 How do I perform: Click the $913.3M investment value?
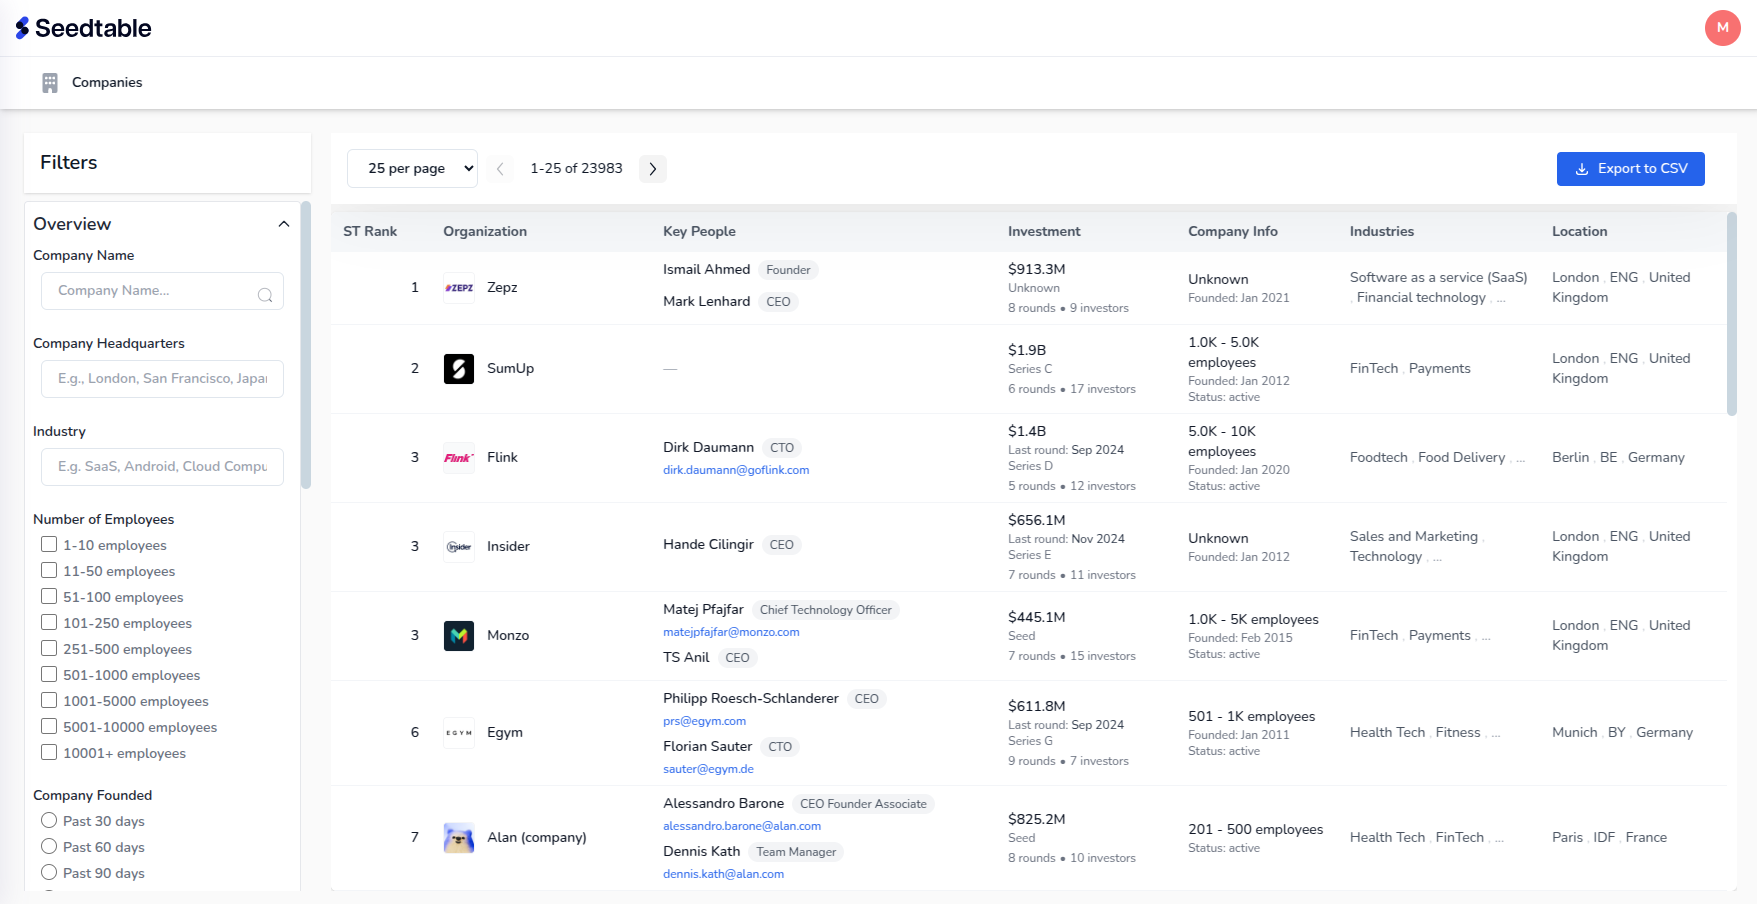(1036, 269)
